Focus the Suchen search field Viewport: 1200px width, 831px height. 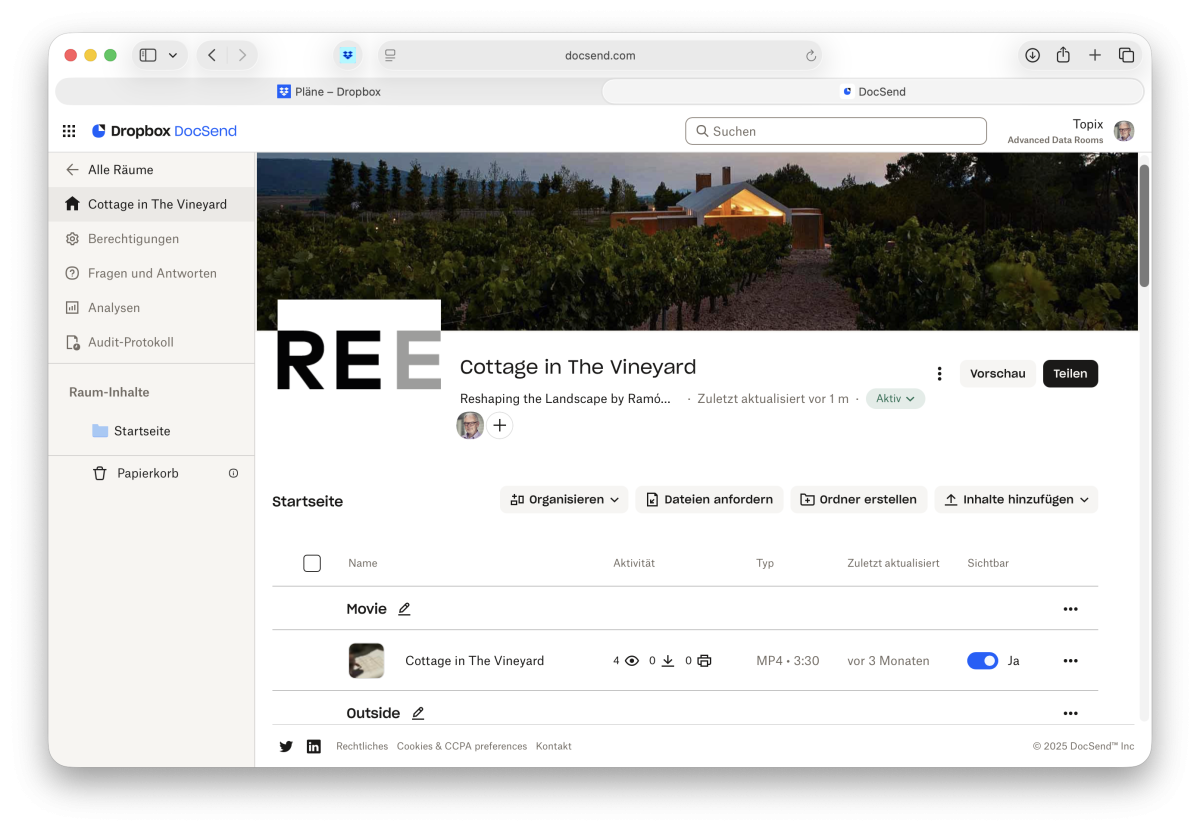click(x=836, y=131)
